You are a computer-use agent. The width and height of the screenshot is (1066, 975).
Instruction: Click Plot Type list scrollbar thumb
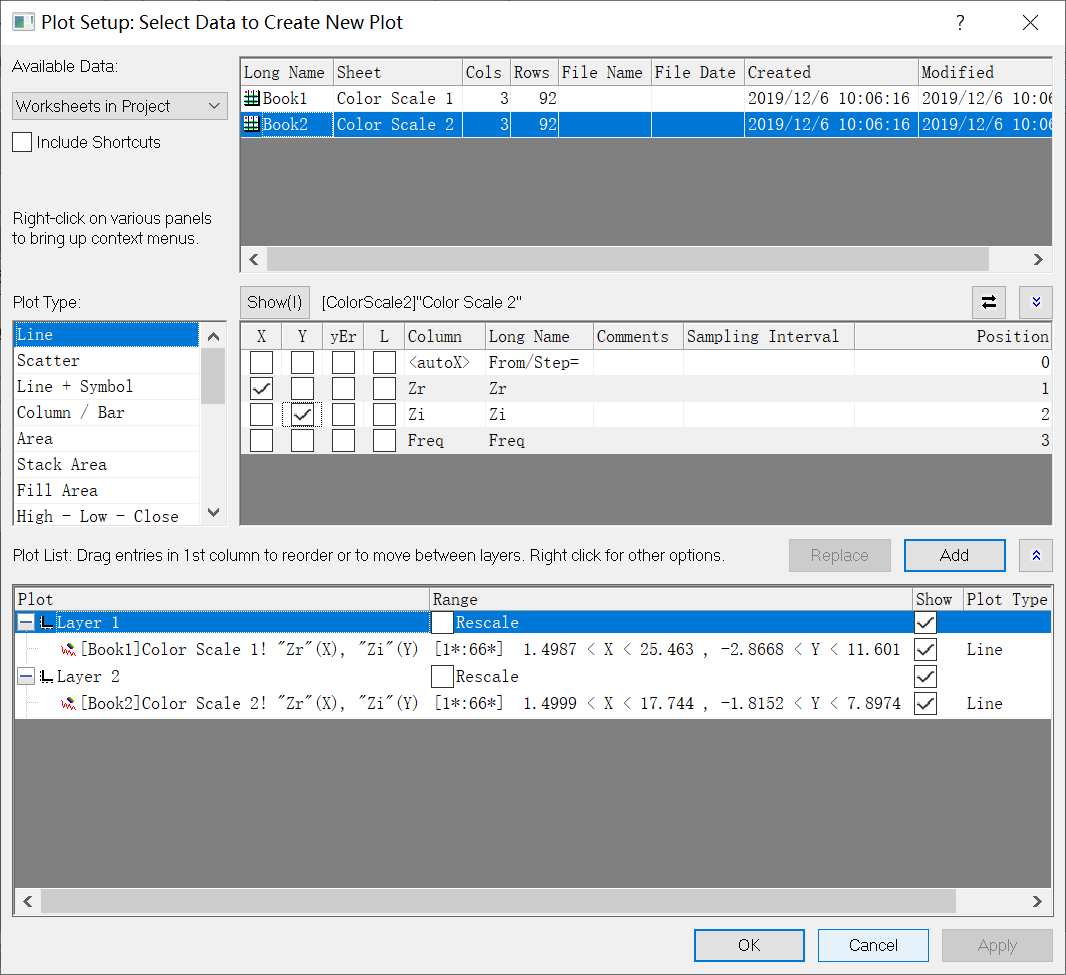click(x=213, y=376)
